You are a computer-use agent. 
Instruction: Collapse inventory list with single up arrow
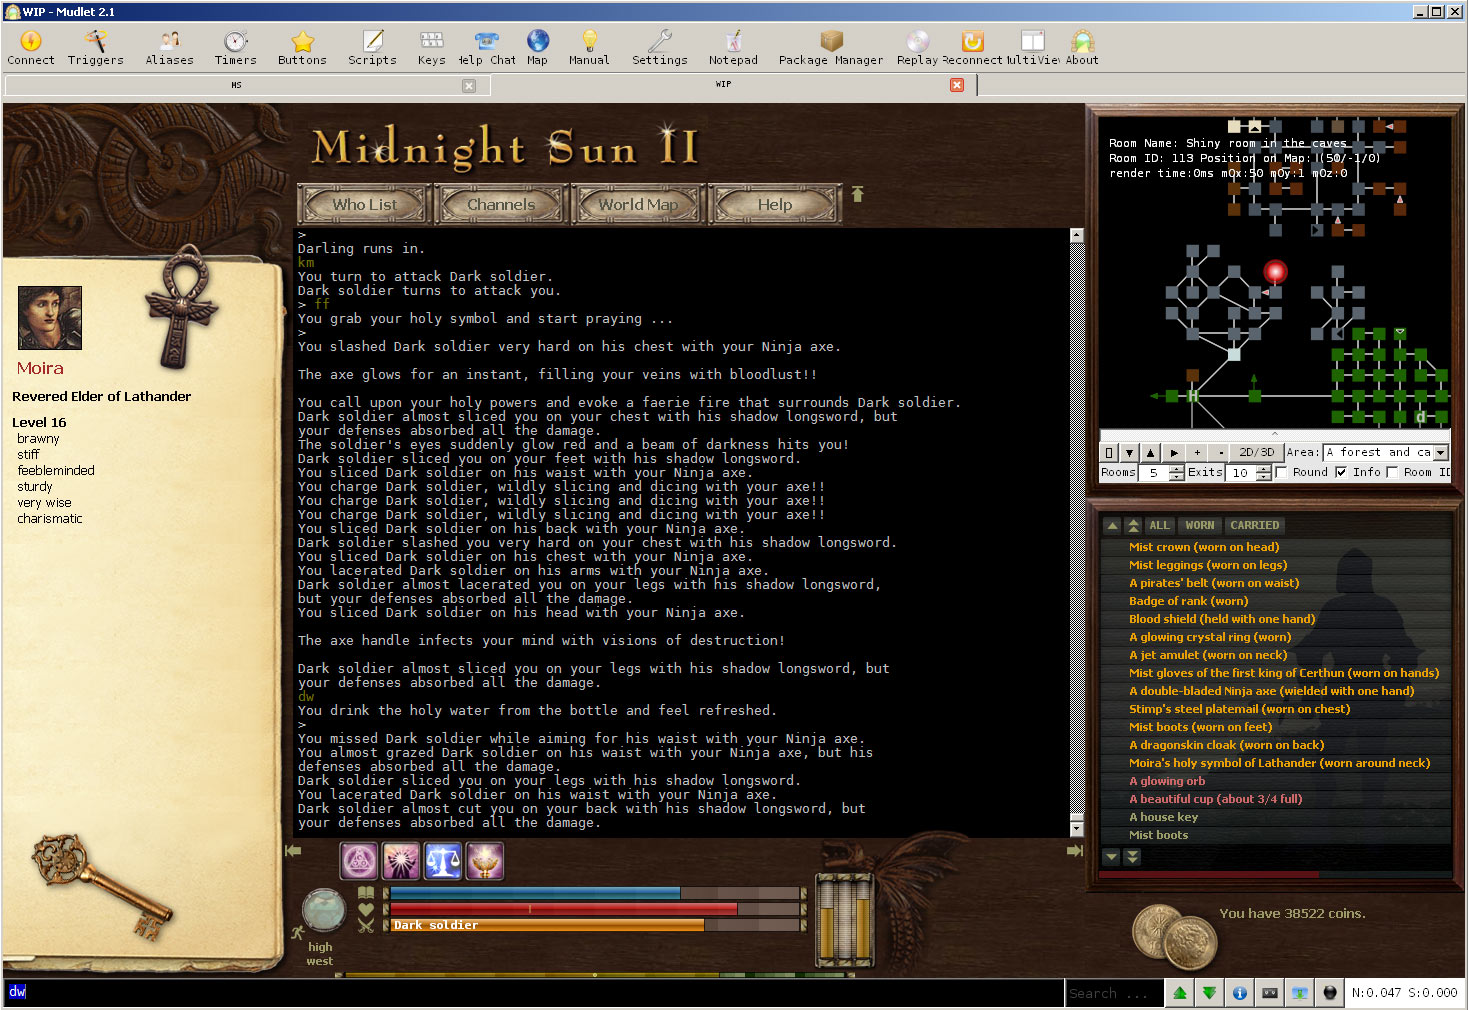[x=1112, y=525]
